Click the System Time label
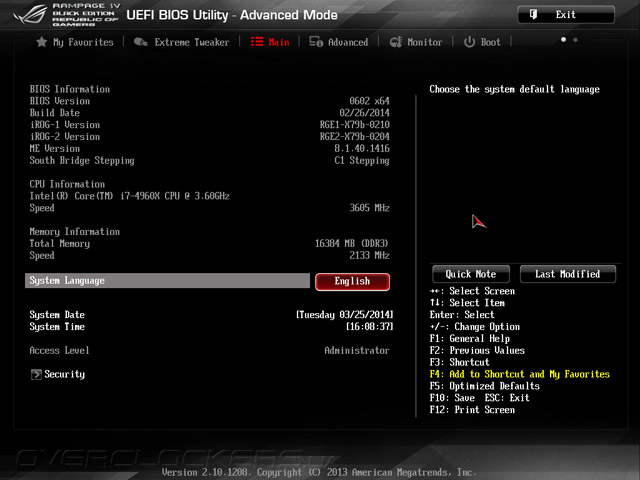 click(x=57, y=327)
